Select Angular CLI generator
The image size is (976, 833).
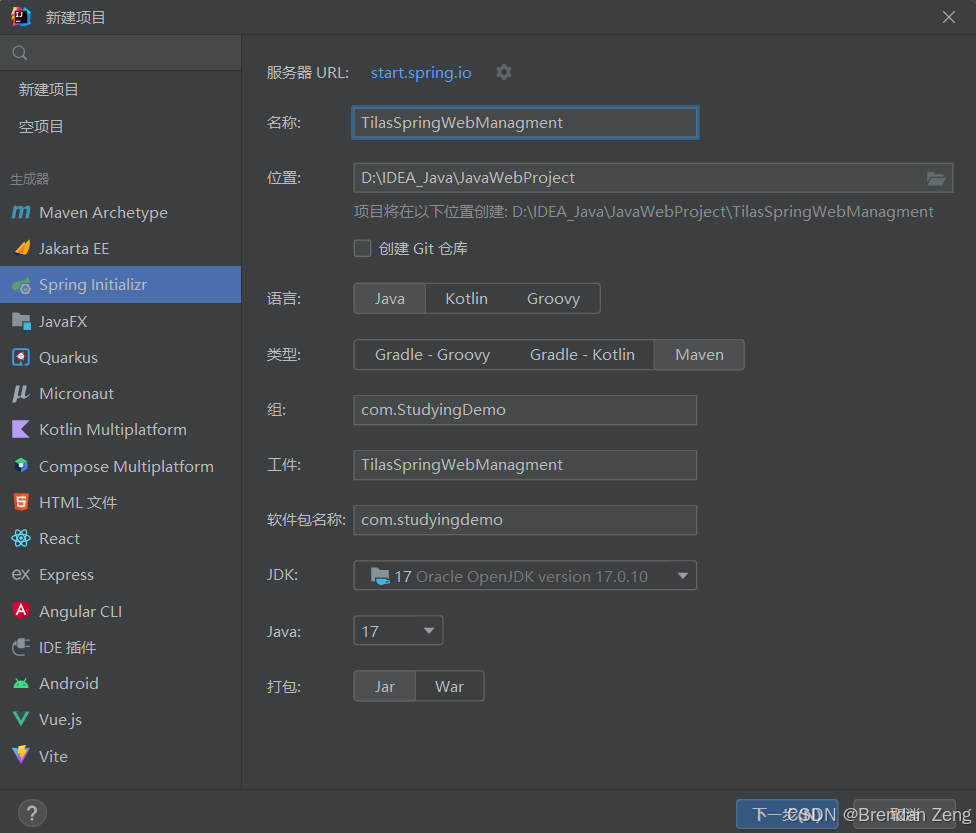point(121,611)
